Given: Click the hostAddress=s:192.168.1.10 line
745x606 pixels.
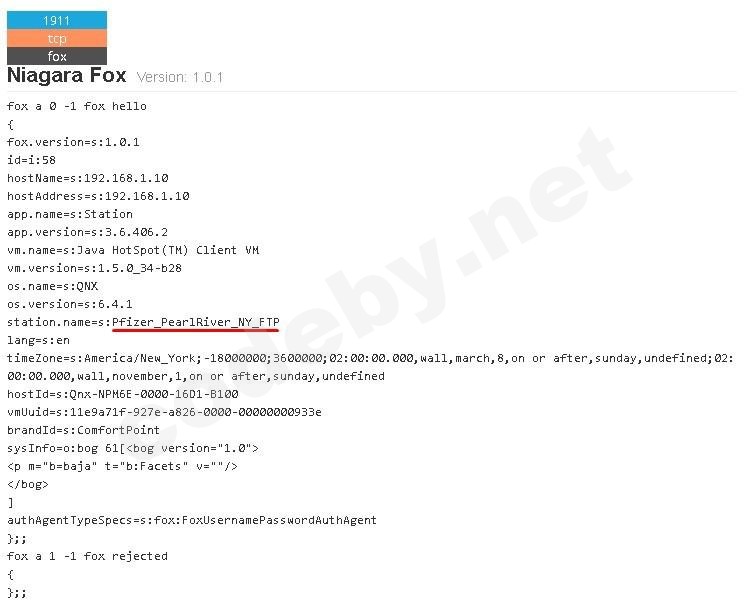Looking at the screenshot, I should (x=98, y=196).
